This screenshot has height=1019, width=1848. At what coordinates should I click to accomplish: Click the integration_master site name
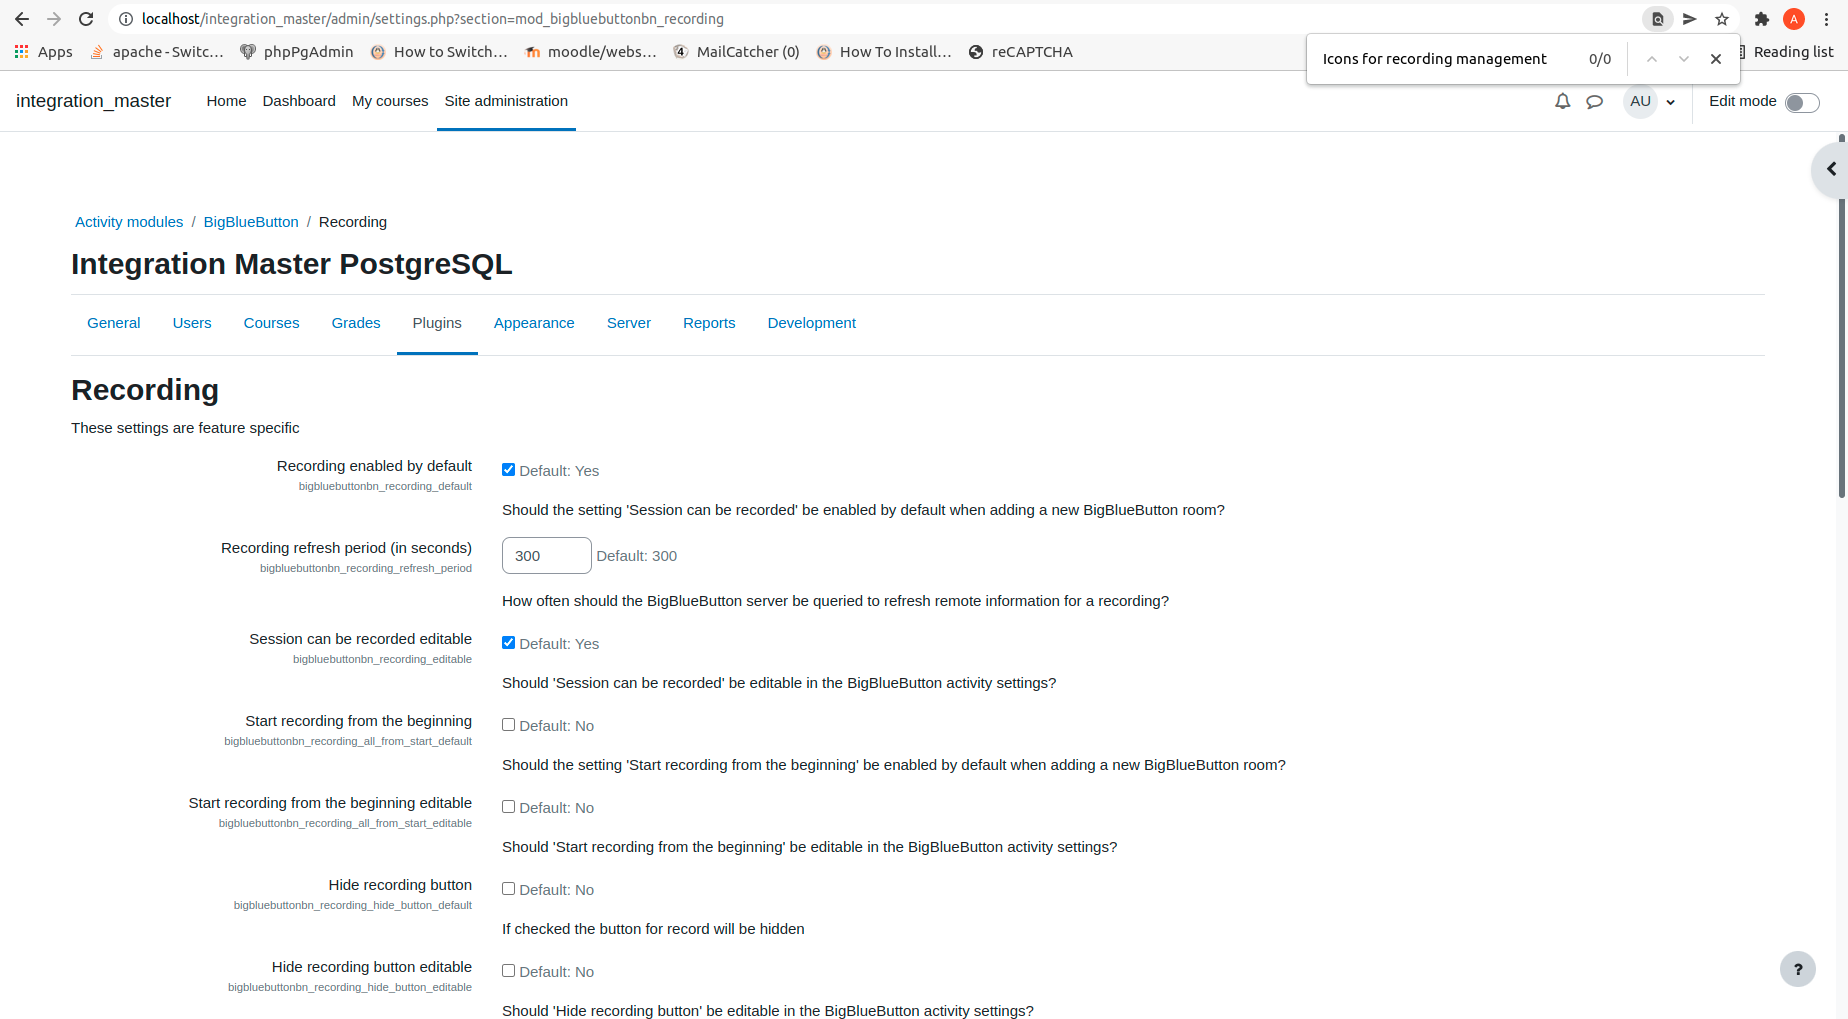[94, 101]
